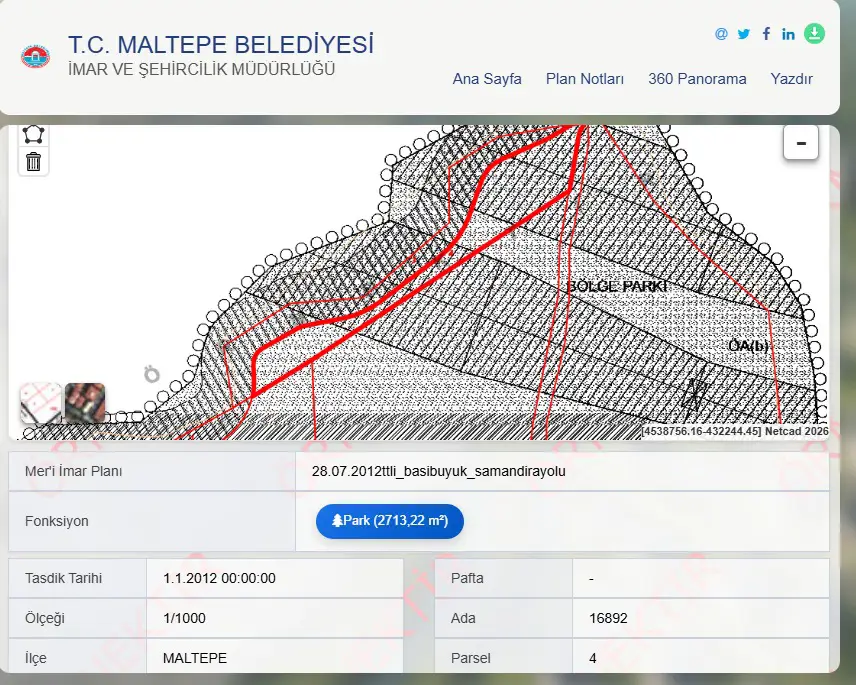Switch to the satellite imagery basemap thumbnail

tap(85, 403)
